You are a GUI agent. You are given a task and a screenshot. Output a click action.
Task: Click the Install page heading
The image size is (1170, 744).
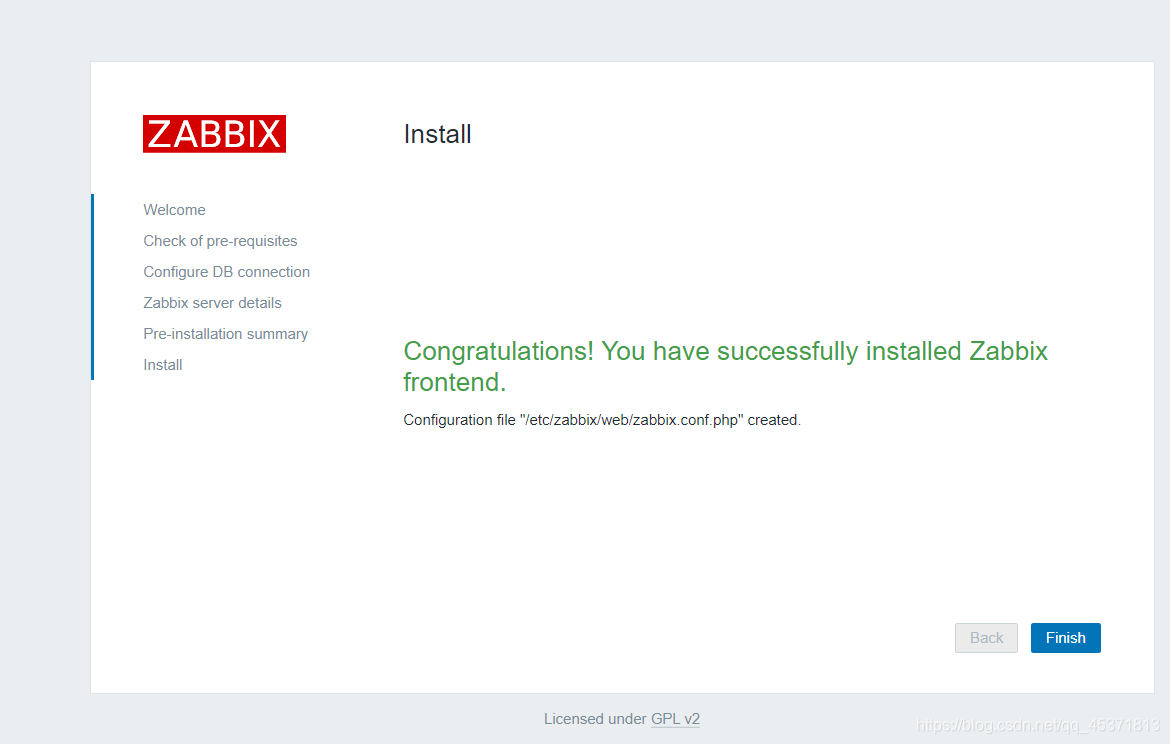(x=437, y=134)
